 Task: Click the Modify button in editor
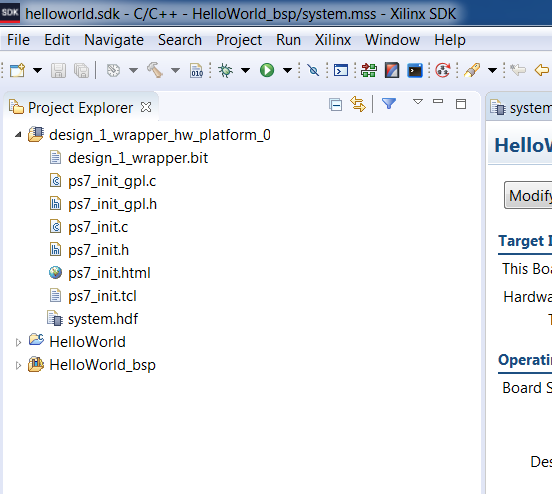[x=528, y=195]
